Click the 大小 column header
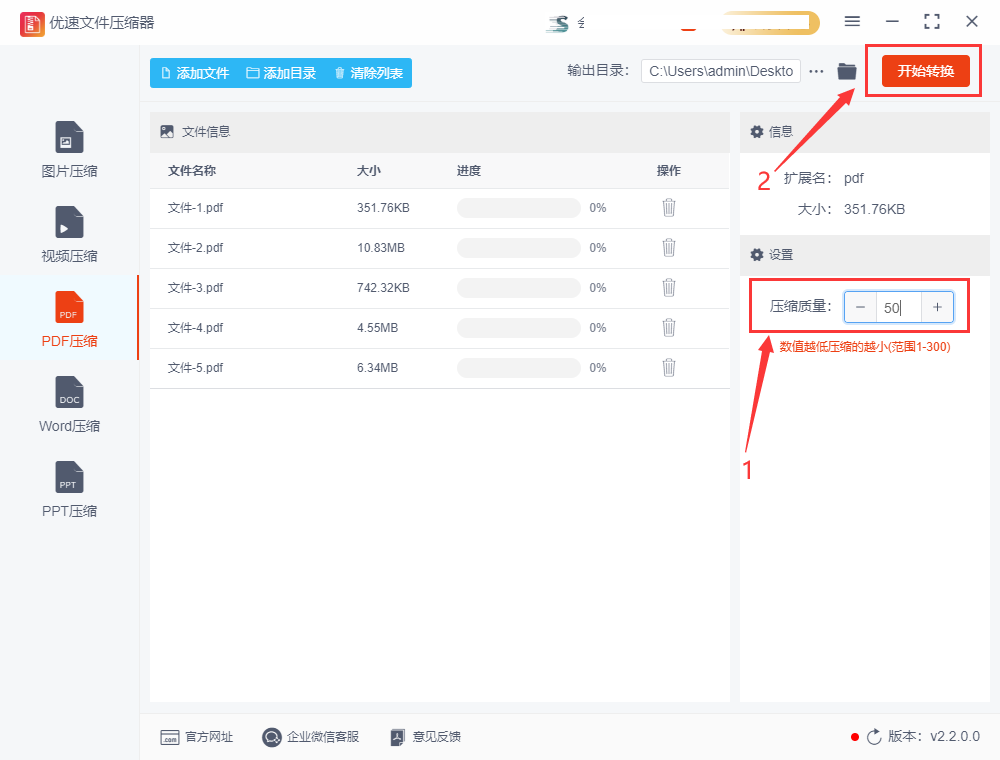 point(369,170)
